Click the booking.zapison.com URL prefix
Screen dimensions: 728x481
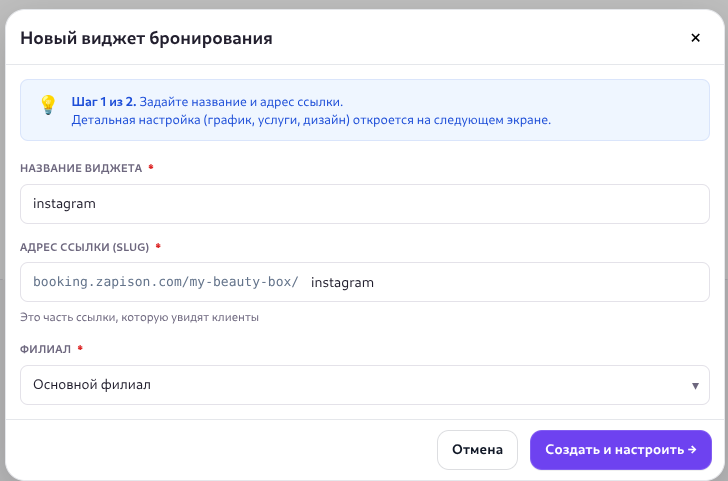point(165,282)
